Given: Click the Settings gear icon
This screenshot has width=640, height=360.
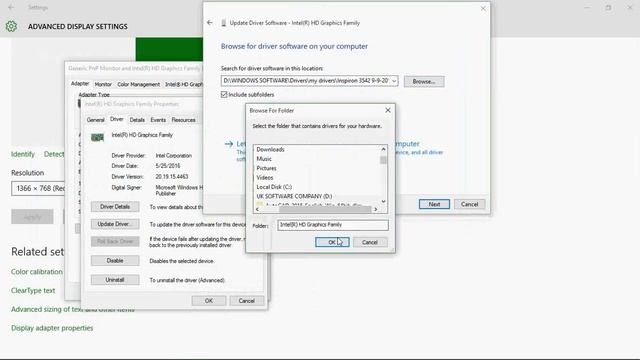Looking at the screenshot, I should pyautogui.click(x=11, y=27).
